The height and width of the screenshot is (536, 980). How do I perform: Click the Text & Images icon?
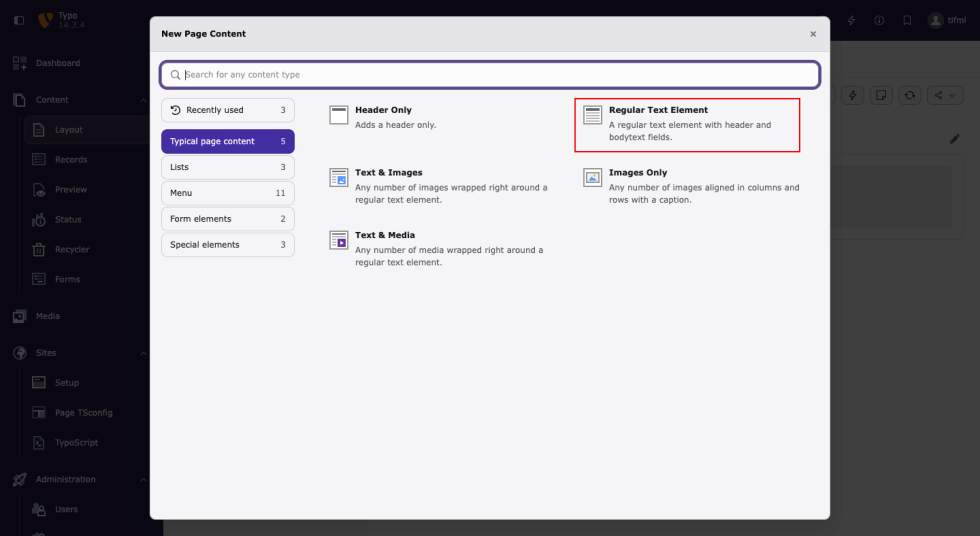point(339,177)
